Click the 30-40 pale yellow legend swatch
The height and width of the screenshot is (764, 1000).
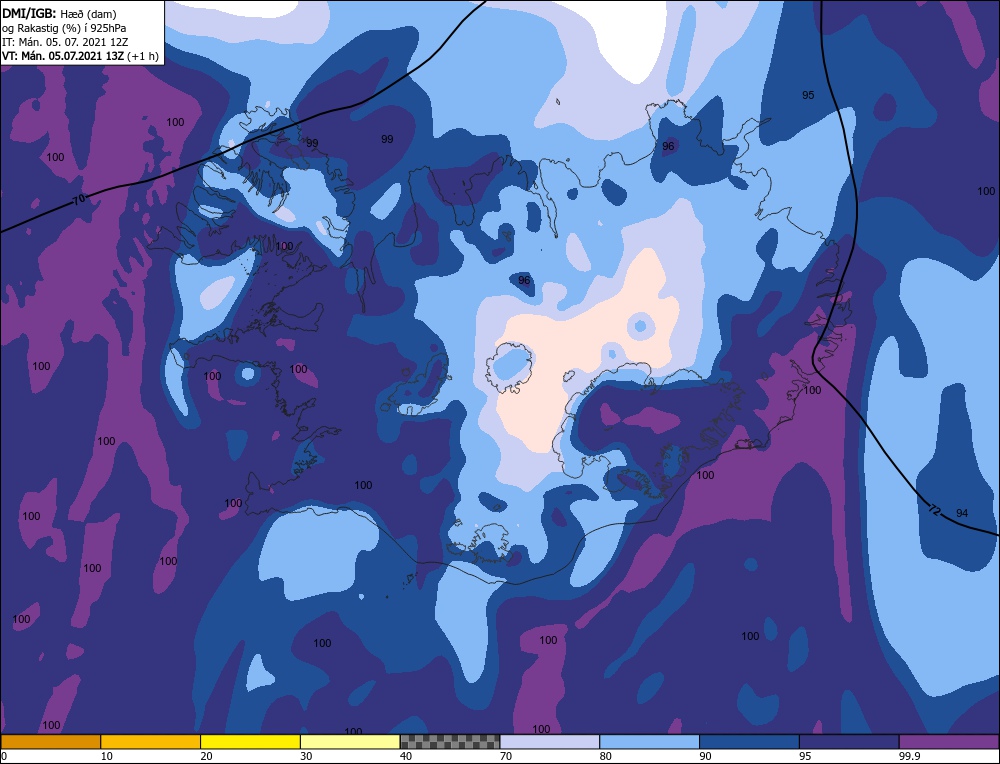click(350, 741)
